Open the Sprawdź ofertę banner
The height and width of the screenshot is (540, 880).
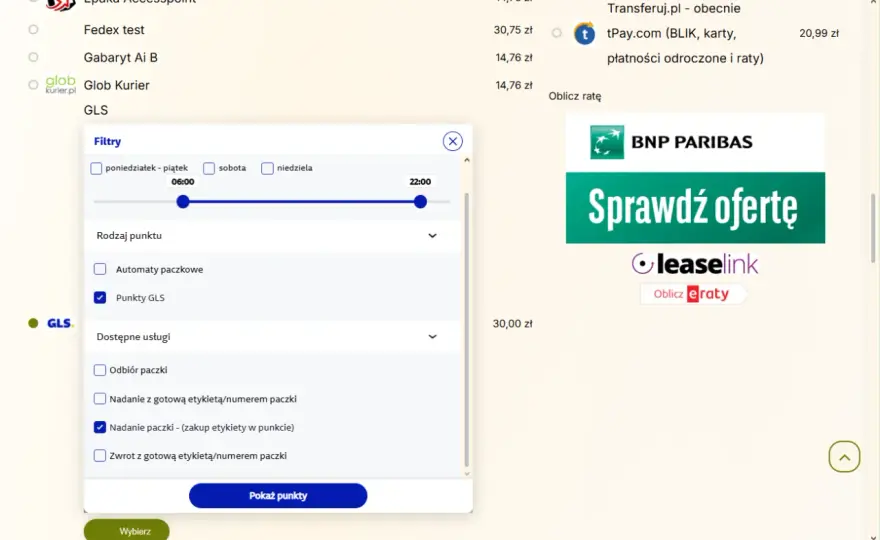pyautogui.click(x=695, y=208)
